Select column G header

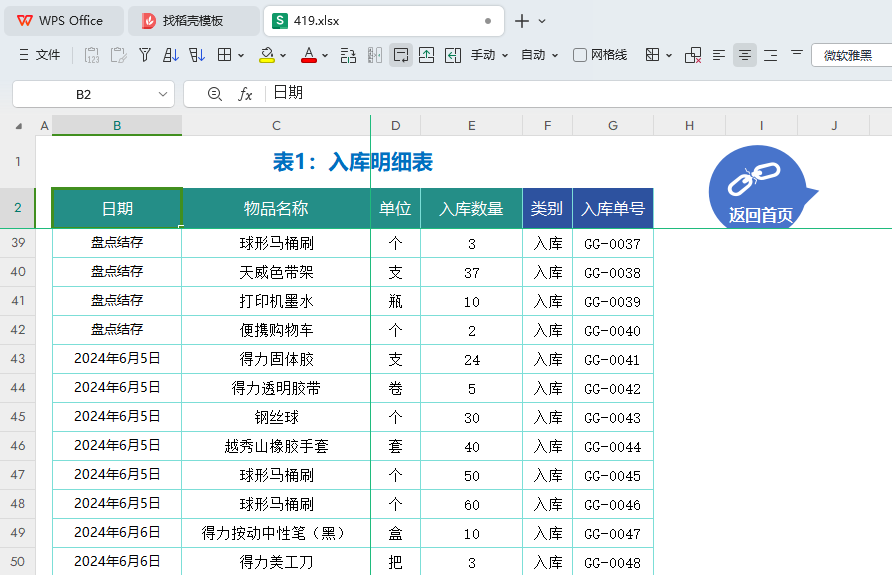[613, 126]
